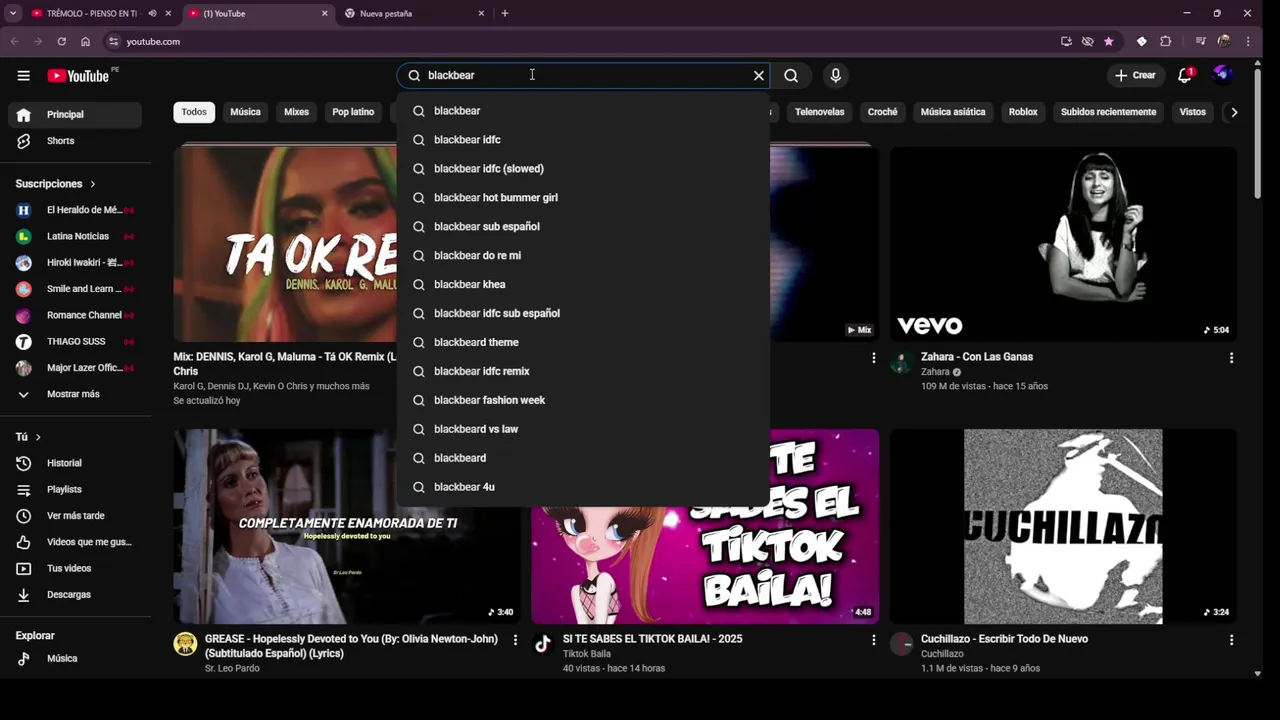The height and width of the screenshot is (720, 1280).
Task: Select the Roblox filter chip
Action: 1023,112
